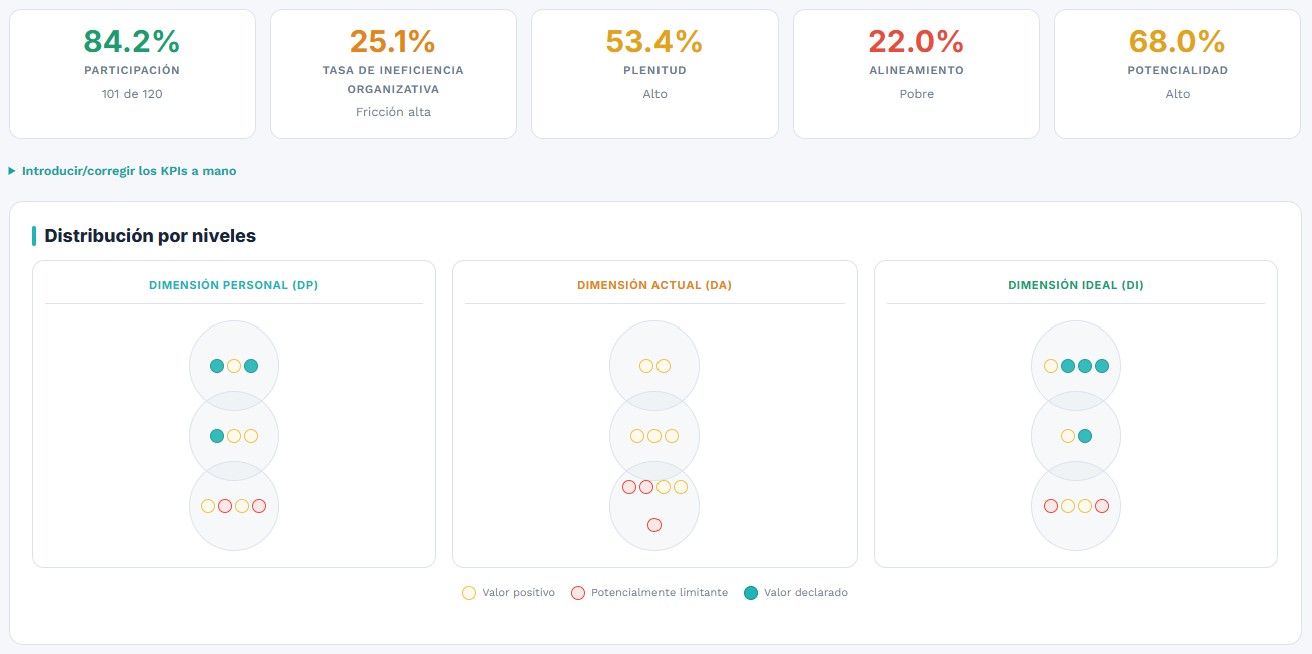Click the yellow dot in Dimensión Ideal's middle circle
The width and height of the screenshot is (1312, 654).
pyautogui.click(x=1068, y=436)
